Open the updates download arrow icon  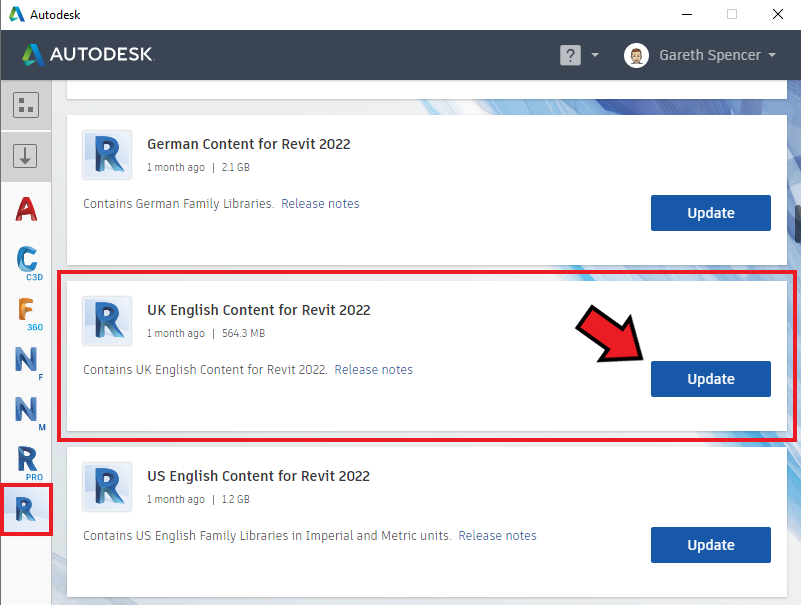pyautogui.click(x=25, y=156)
